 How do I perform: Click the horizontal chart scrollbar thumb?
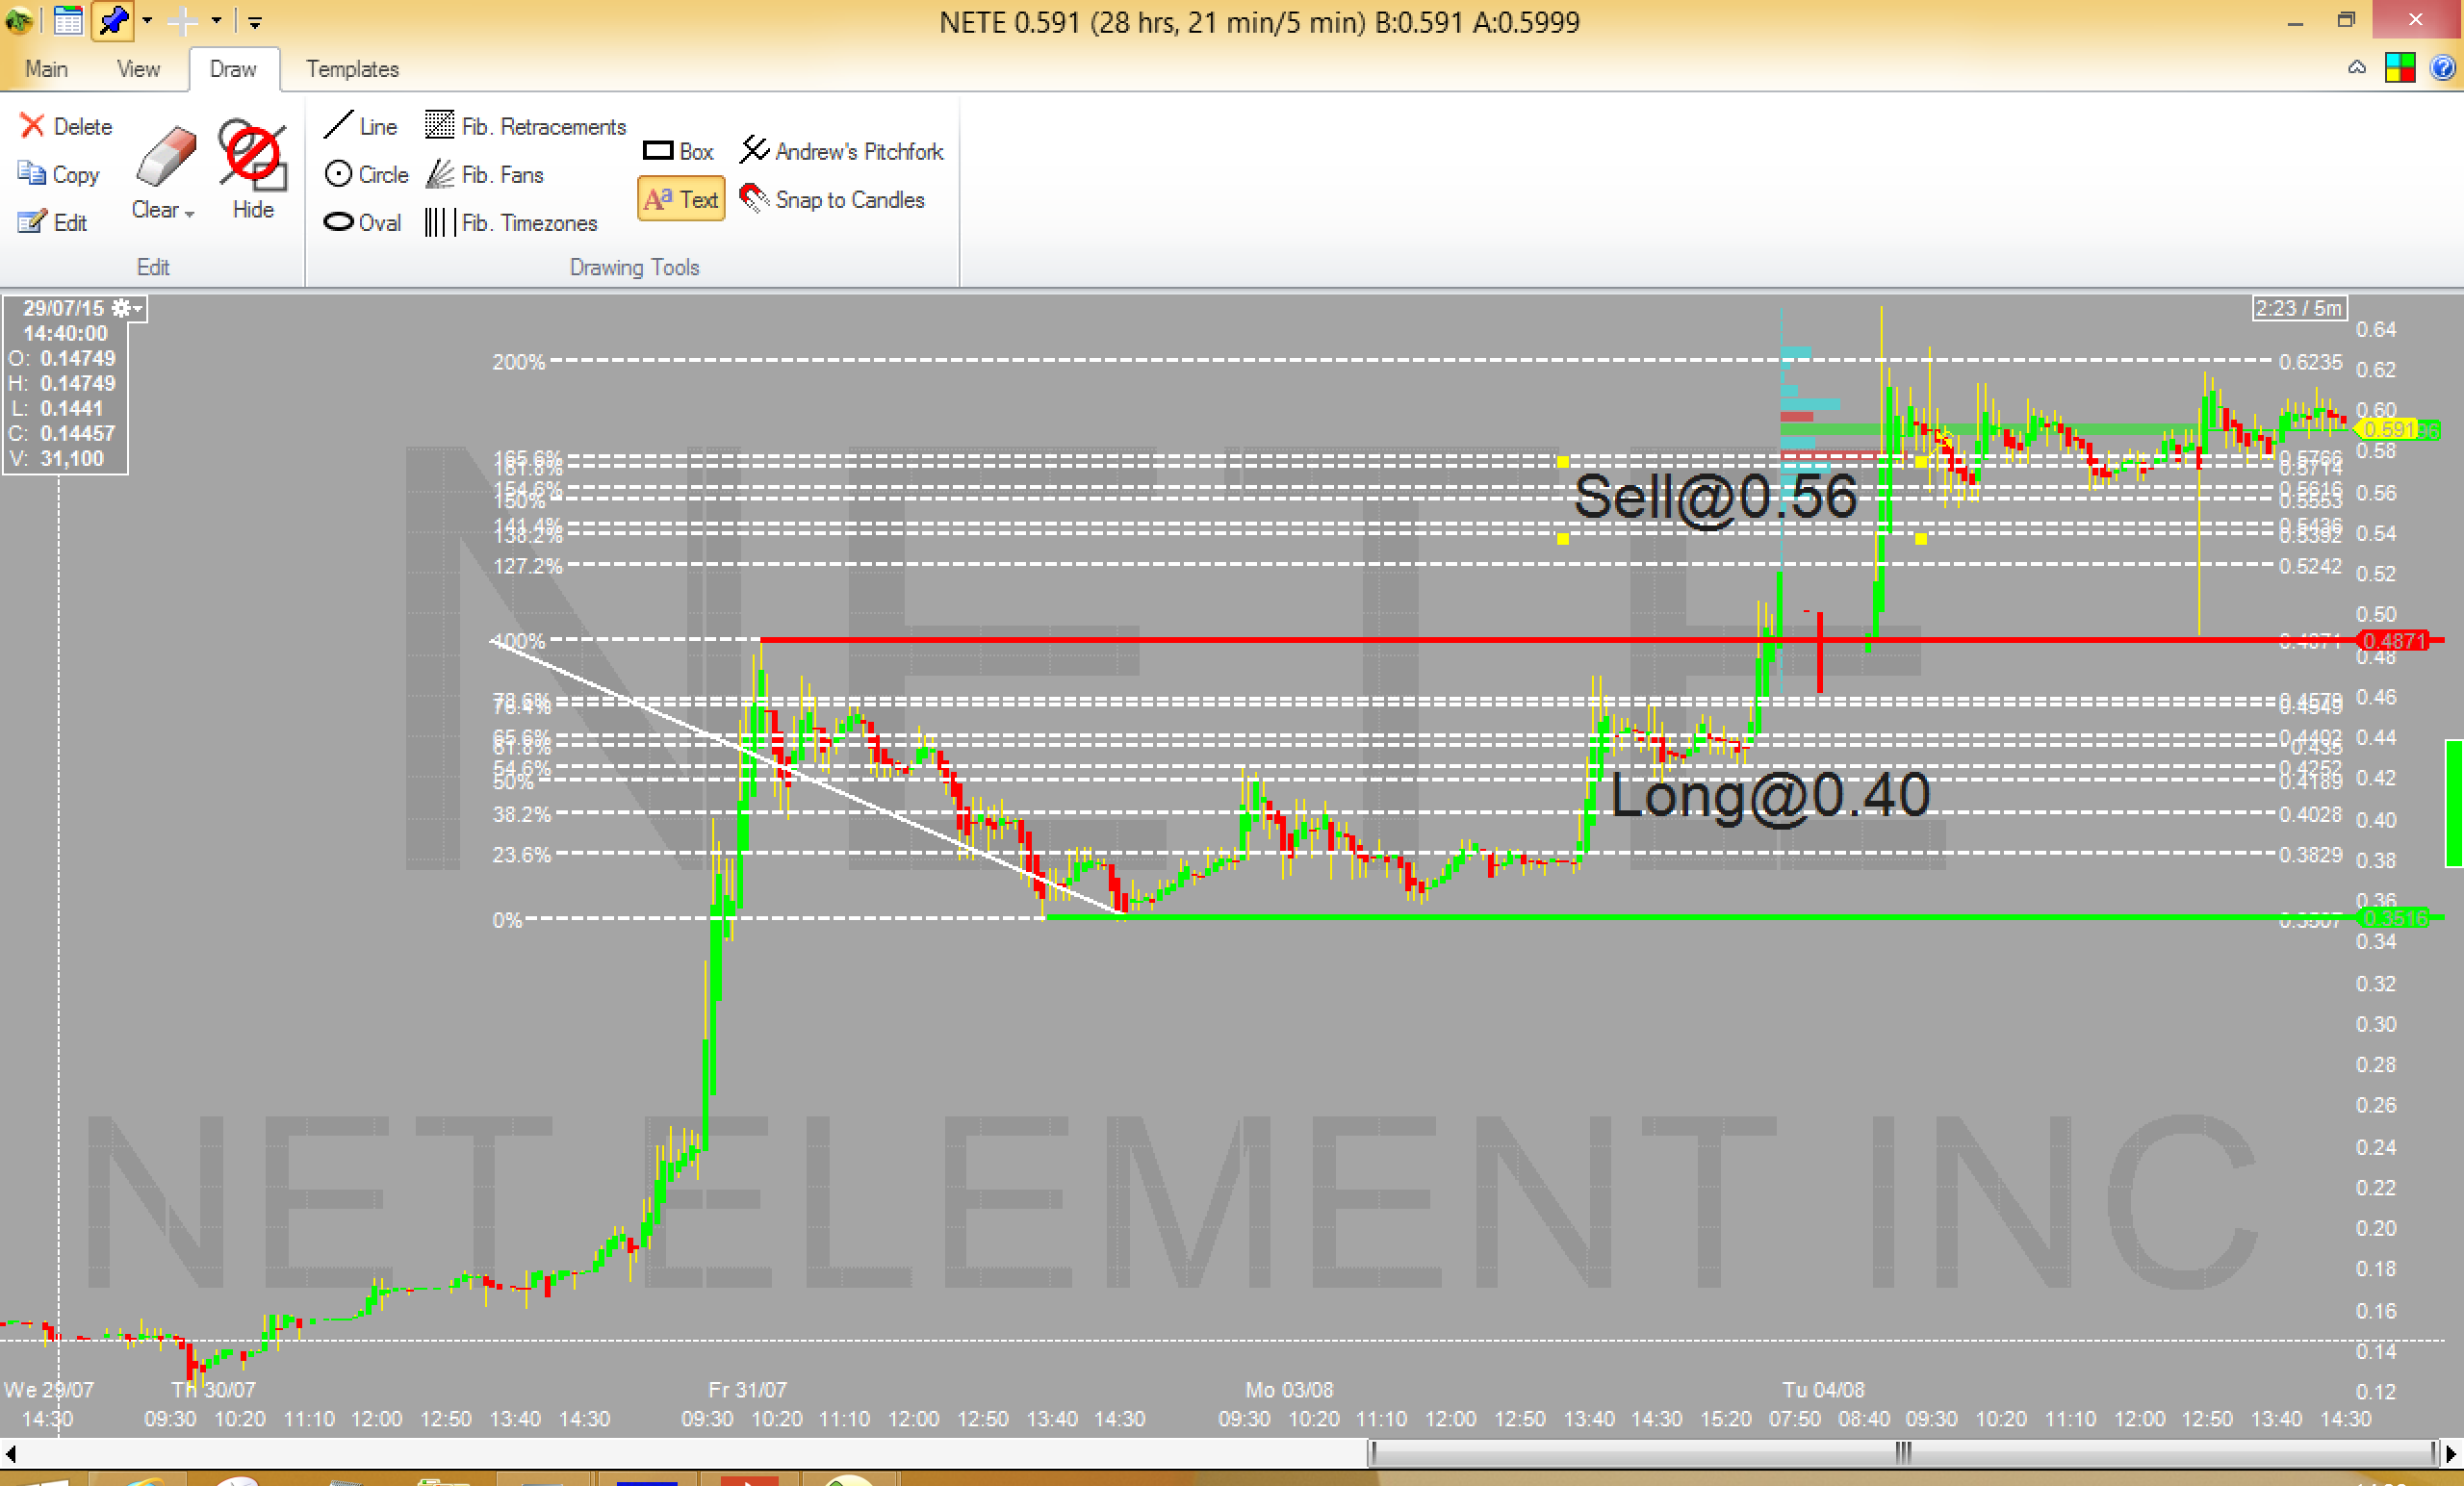pos(1902,1451)
